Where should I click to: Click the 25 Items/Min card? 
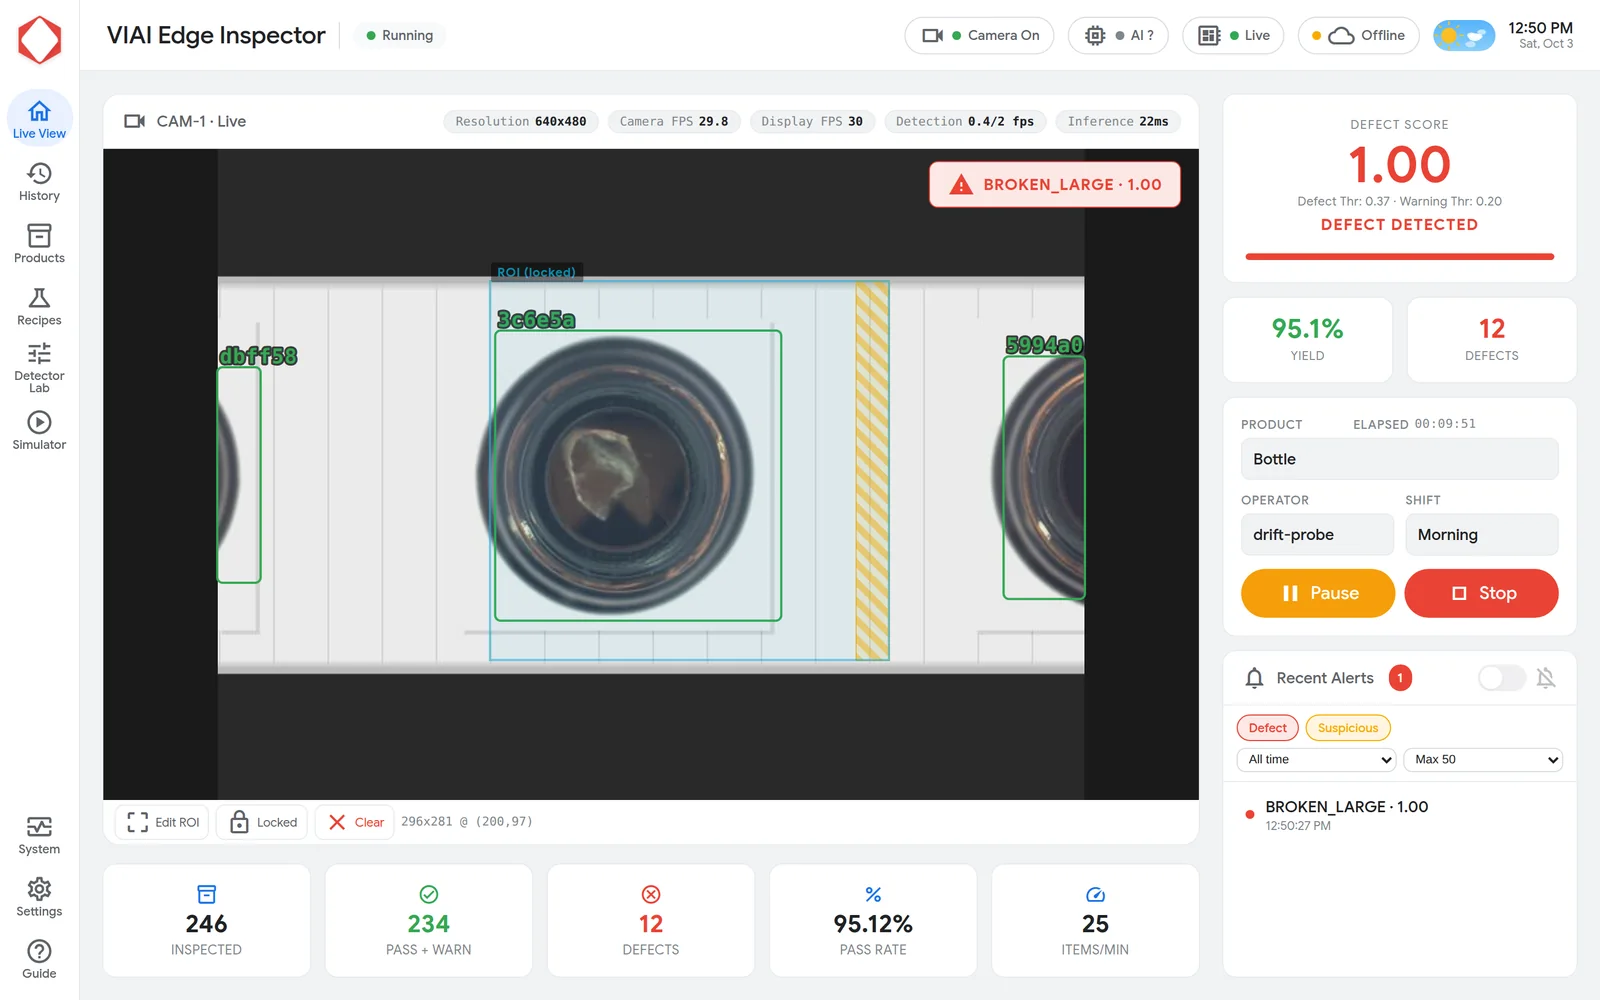(x=1095, y=921)
